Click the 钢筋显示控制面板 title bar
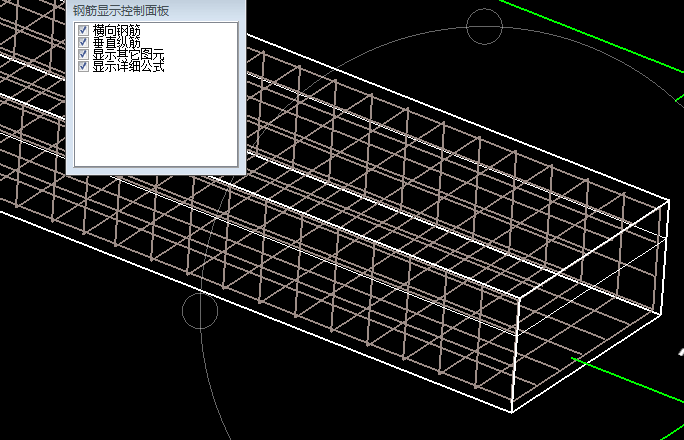Image resolution: width=684 pixels, height=440 pixels. pyautogui.click(x=156, y=10)
